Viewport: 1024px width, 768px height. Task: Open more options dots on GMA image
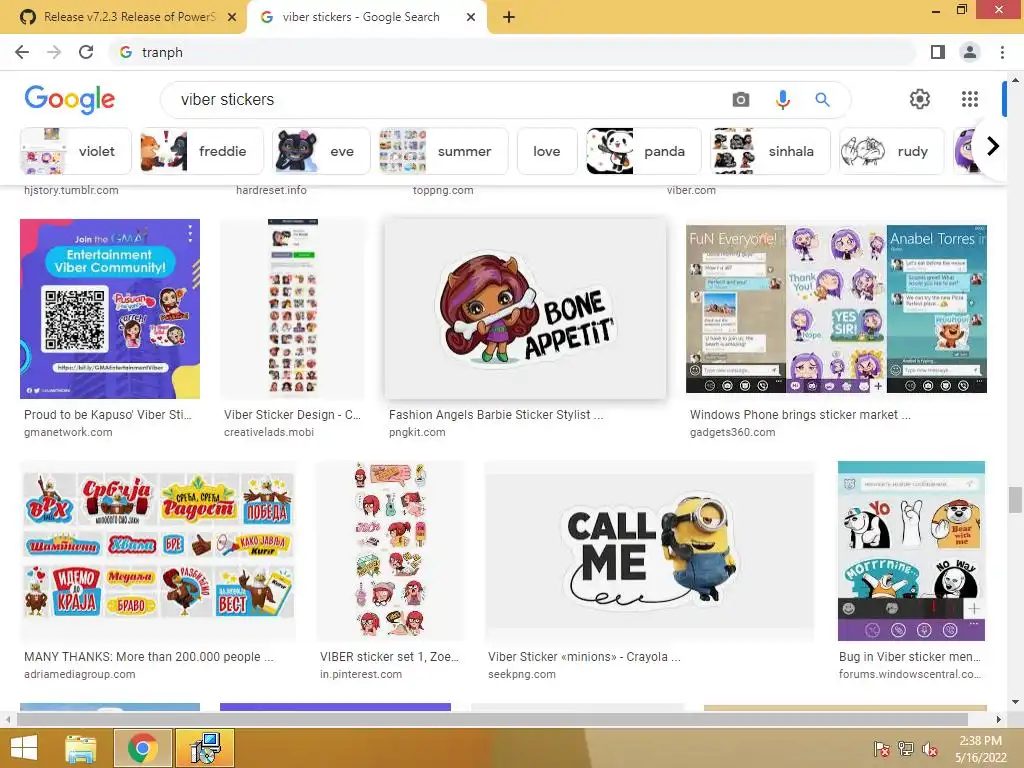[190, 232]
